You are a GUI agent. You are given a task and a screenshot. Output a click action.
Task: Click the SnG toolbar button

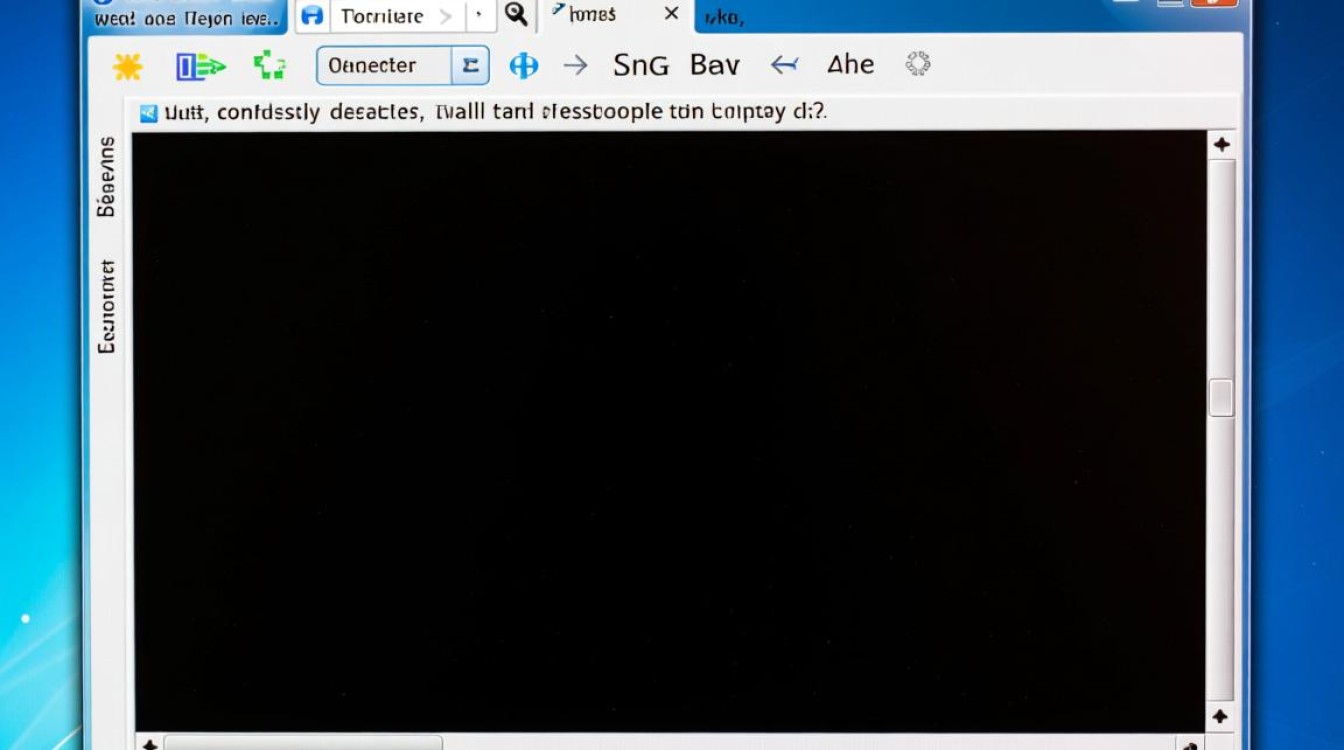tap(641, 66)
